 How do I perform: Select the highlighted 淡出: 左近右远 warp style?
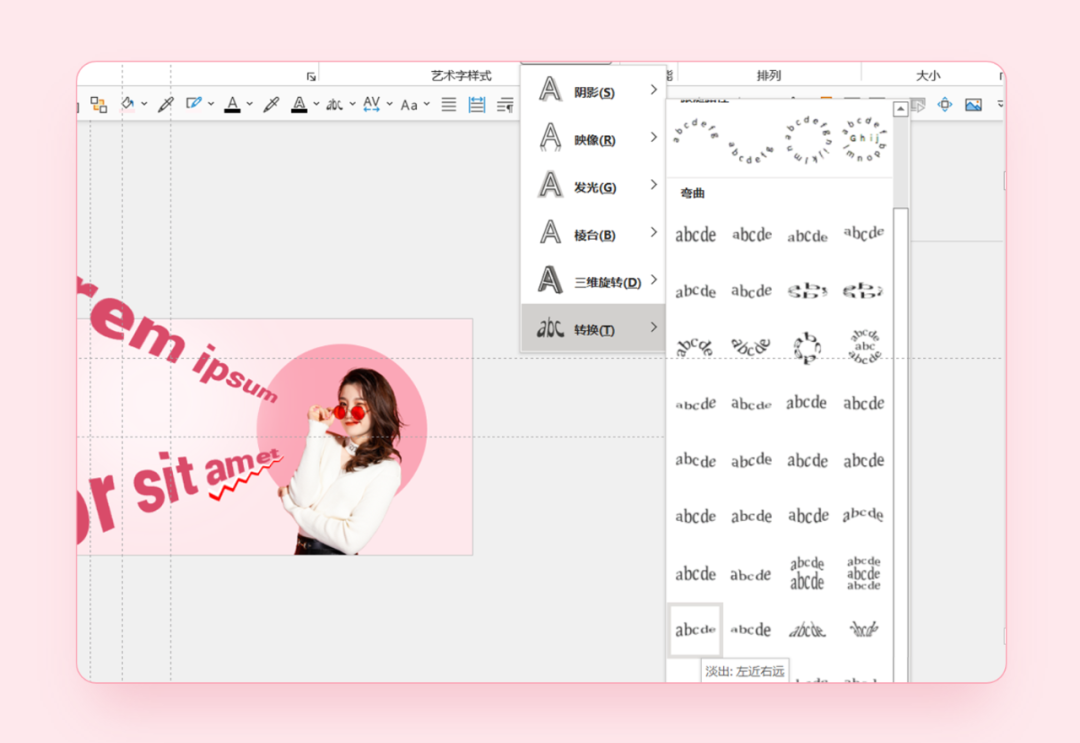(695, 630)
